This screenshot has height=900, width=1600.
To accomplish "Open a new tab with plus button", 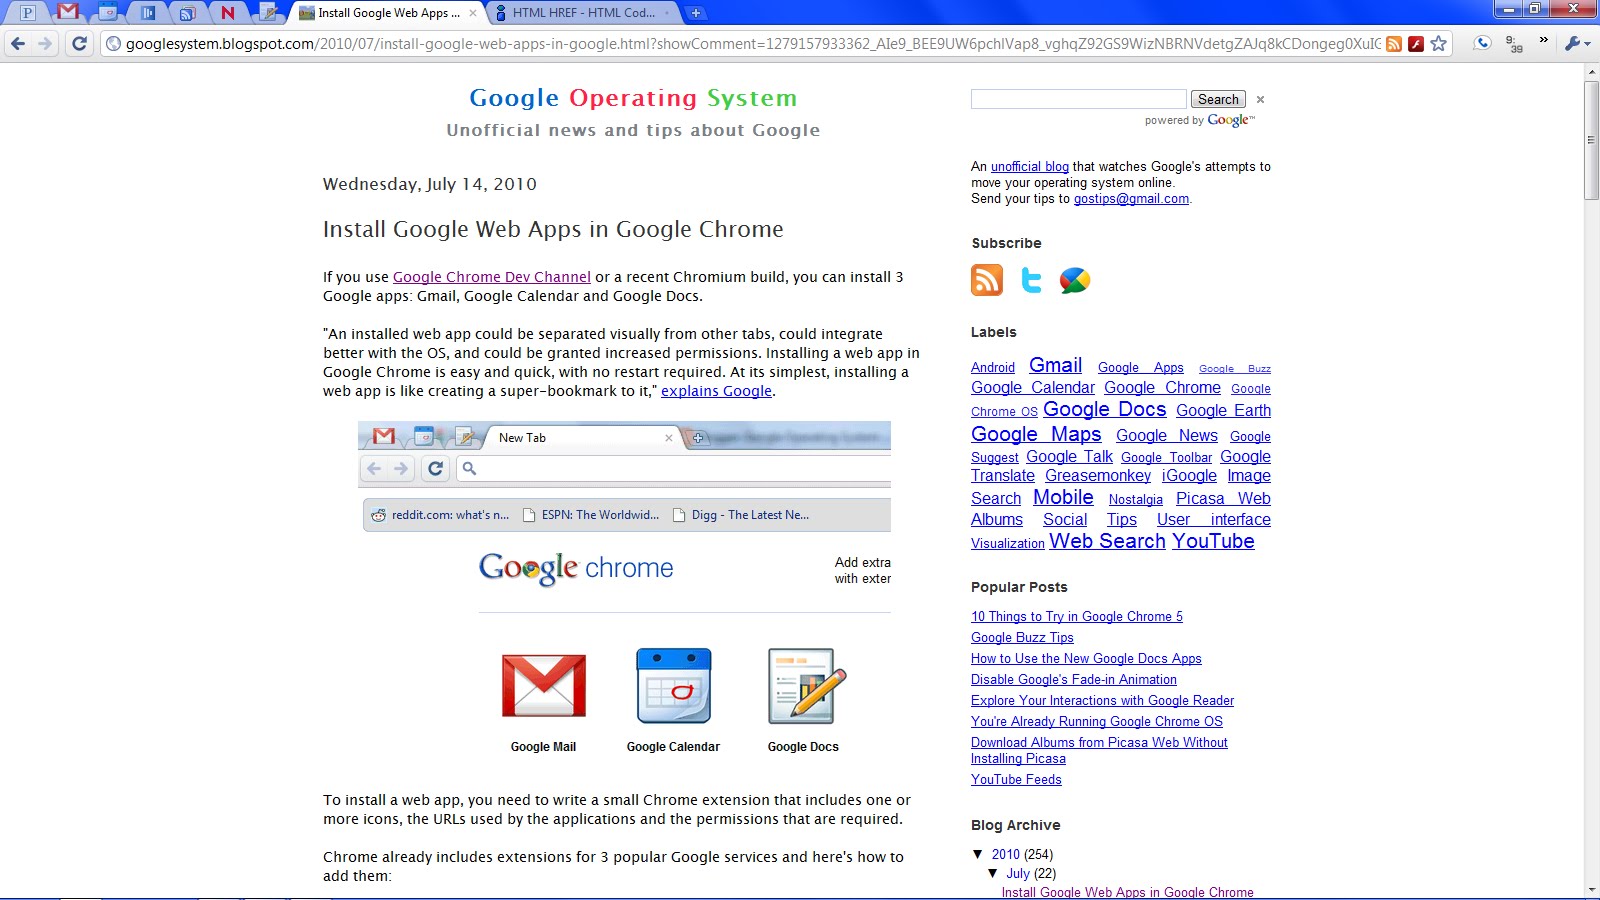I will click(696, 13).
